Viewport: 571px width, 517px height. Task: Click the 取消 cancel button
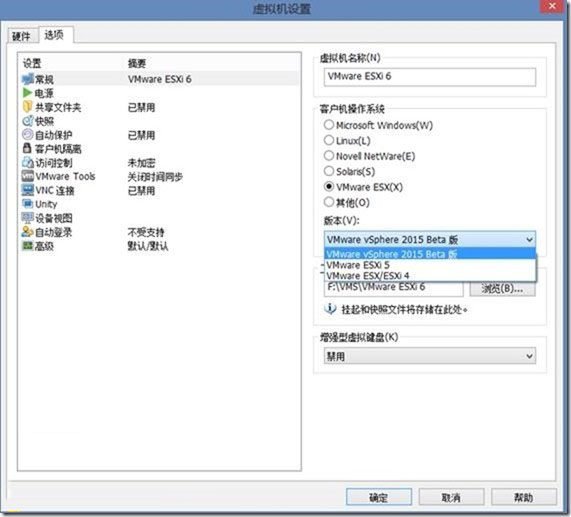pyautogui.click(x=451, y=497)
